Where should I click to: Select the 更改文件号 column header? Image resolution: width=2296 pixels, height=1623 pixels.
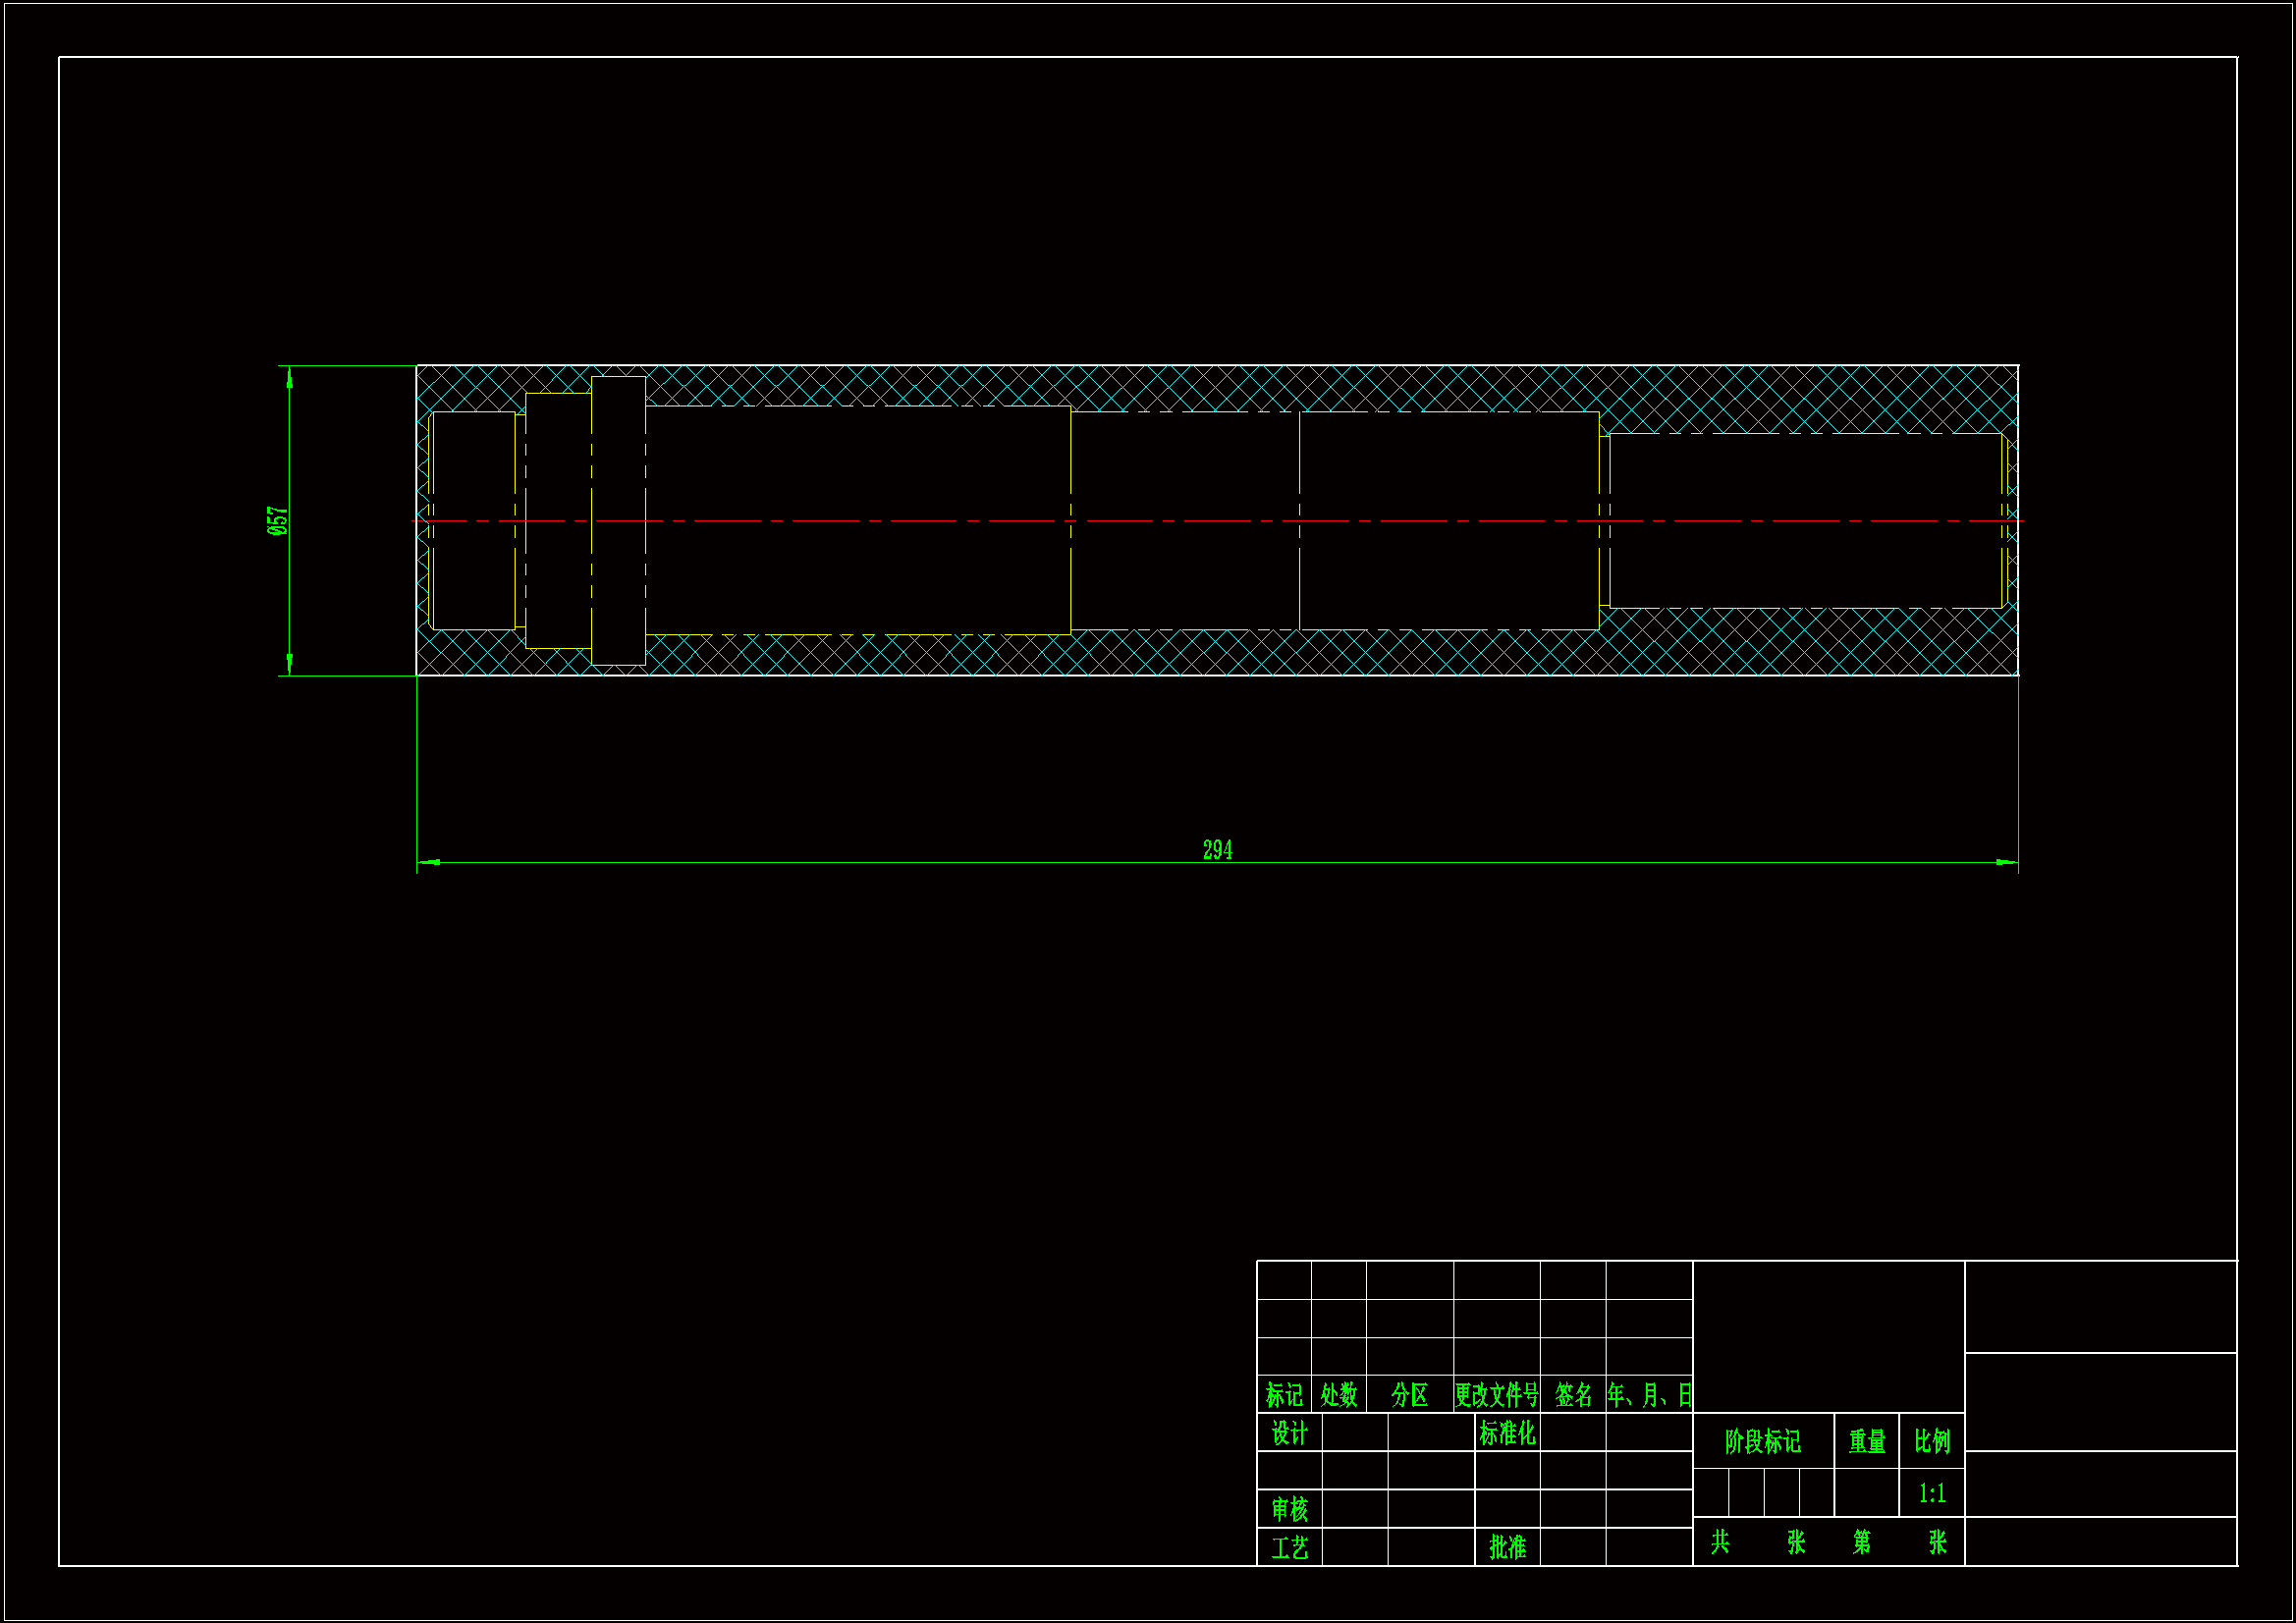coord(1496,1394)
